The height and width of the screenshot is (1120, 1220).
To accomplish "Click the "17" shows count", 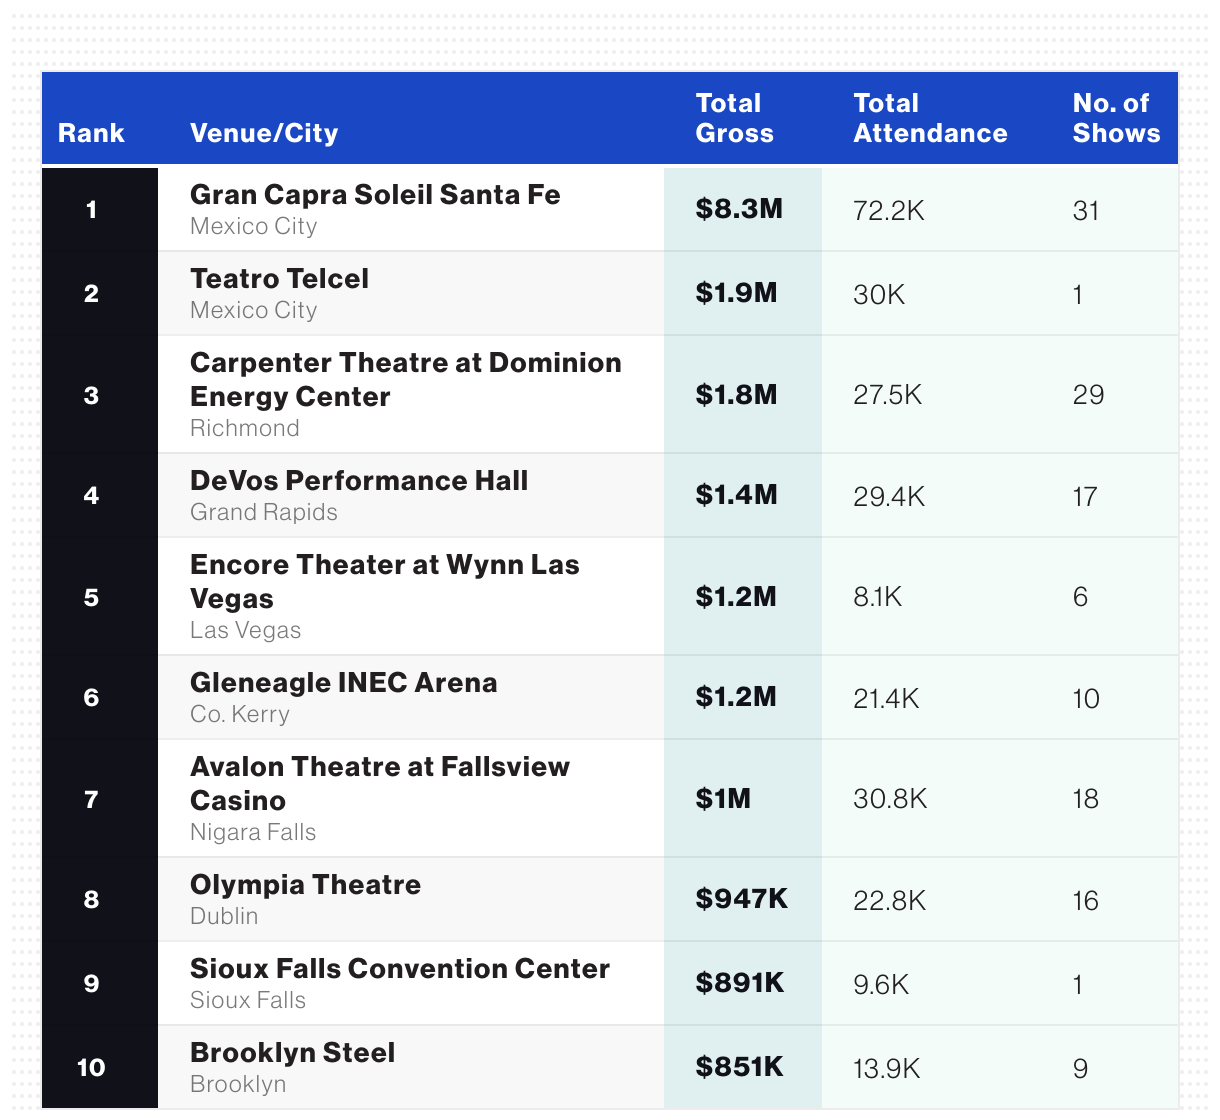I will click(x=1085, y=496).
